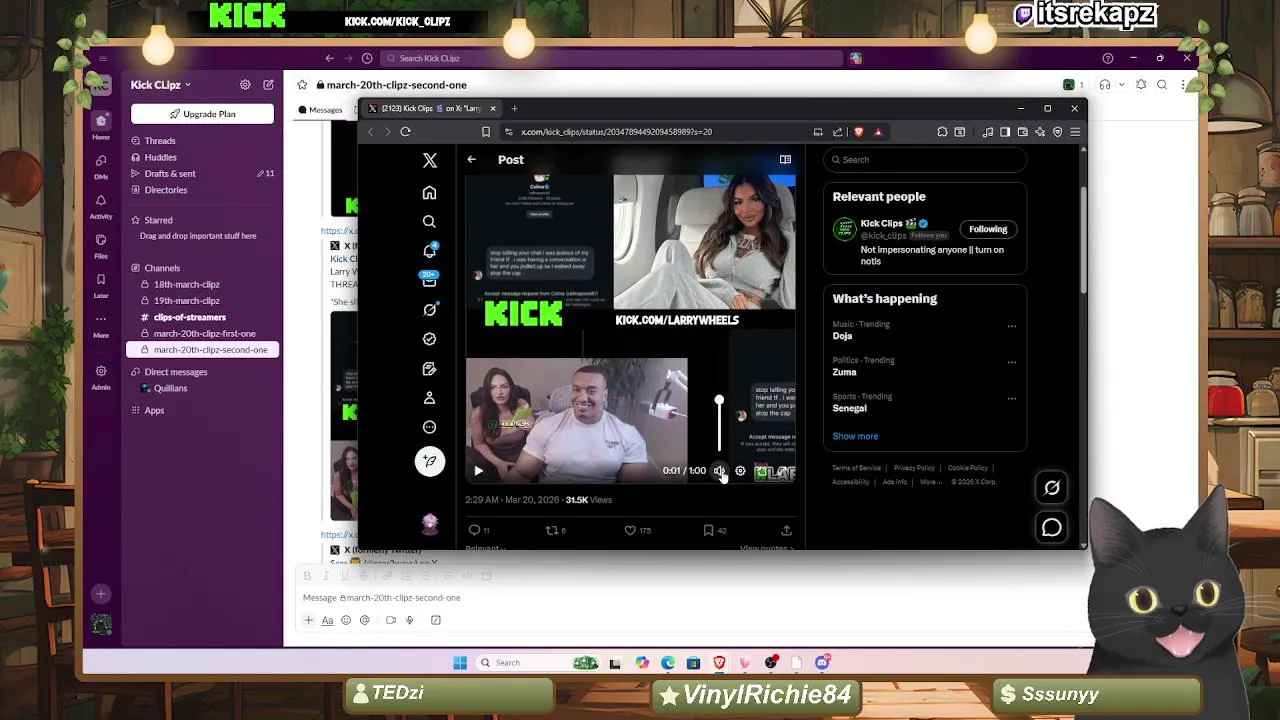Open Quillians direct message

(x=170, y=388)
